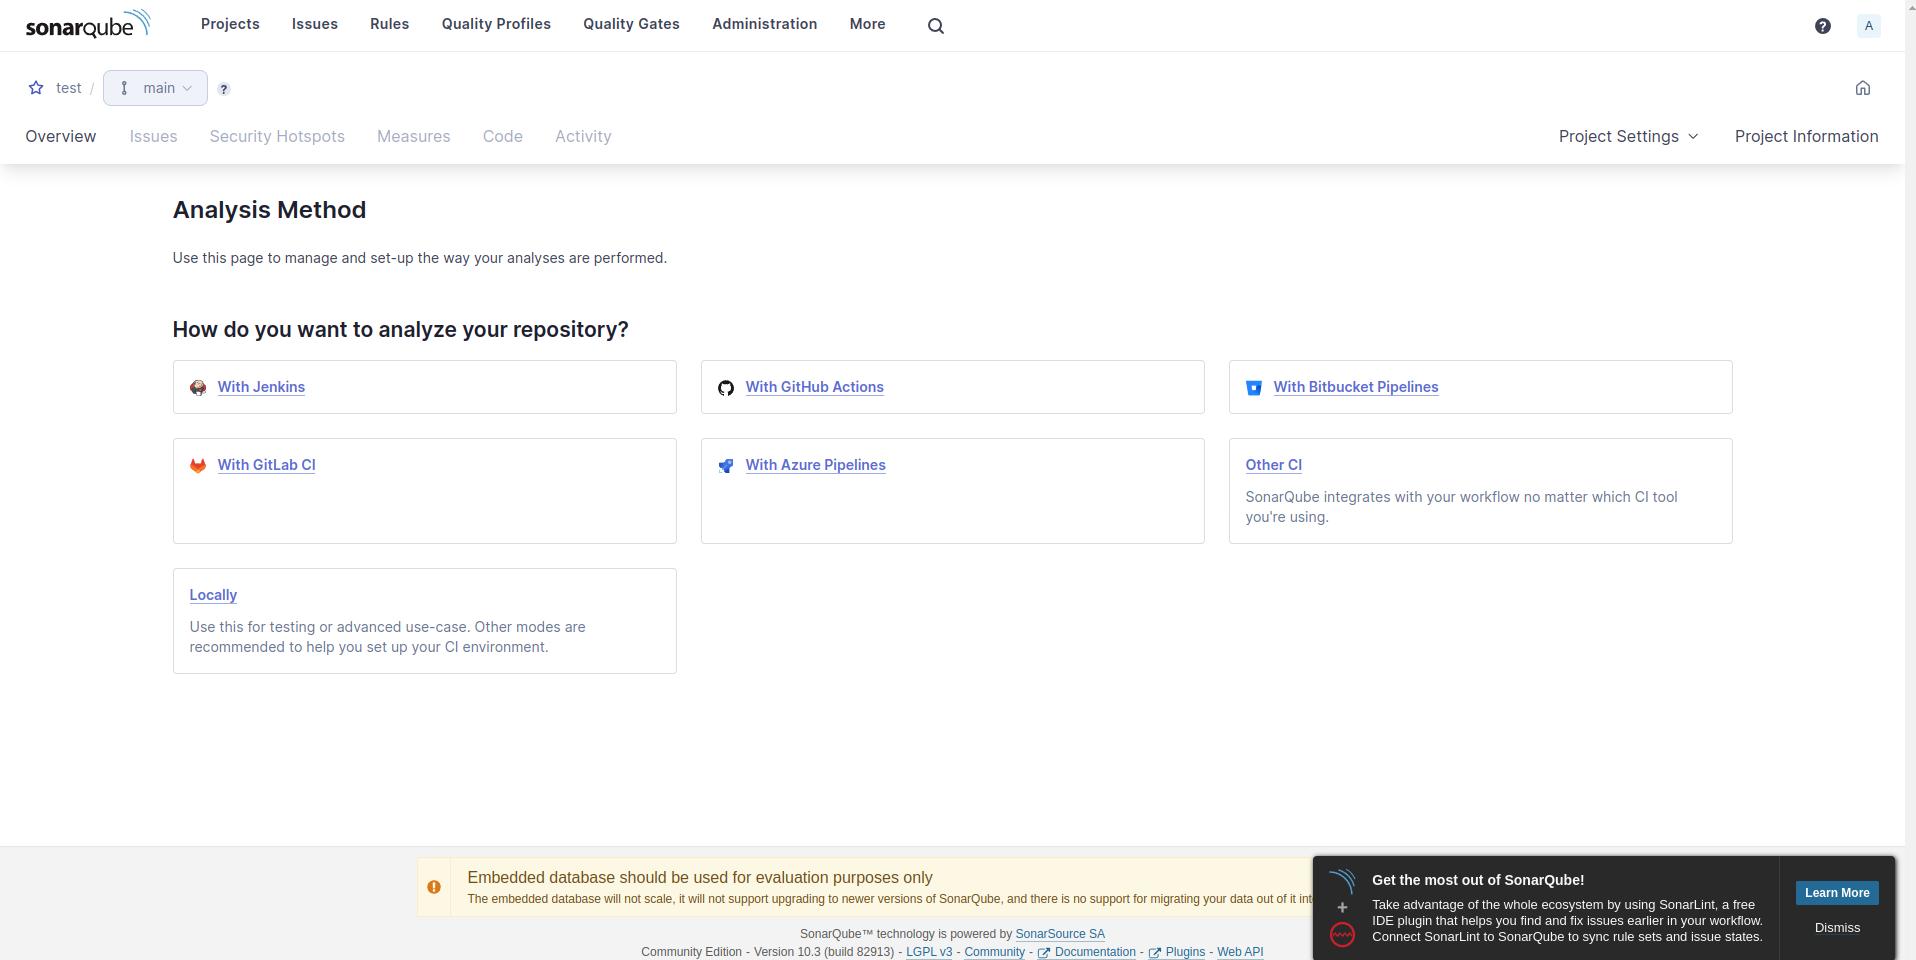Click the GitLab fox icon
Image resolution: width=1916 pixels, height=960 pixels.
coord(198,465)
